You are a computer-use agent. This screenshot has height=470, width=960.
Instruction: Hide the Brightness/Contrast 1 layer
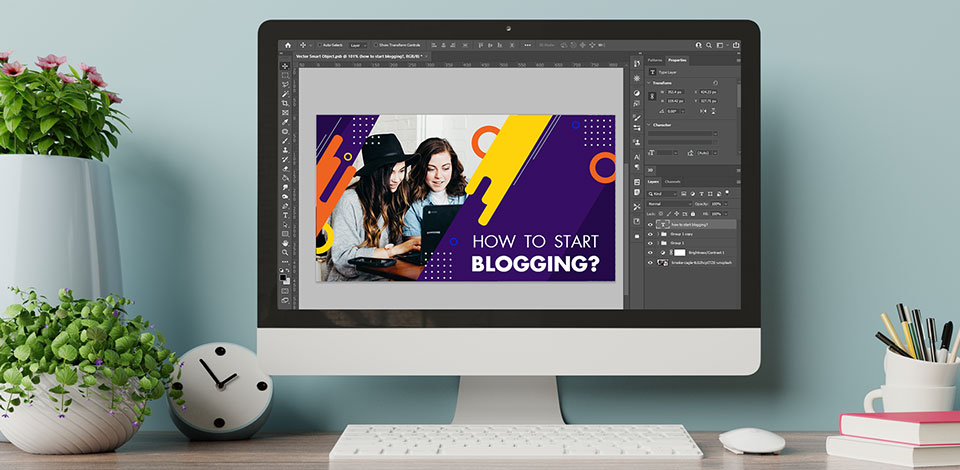[650, 253]
